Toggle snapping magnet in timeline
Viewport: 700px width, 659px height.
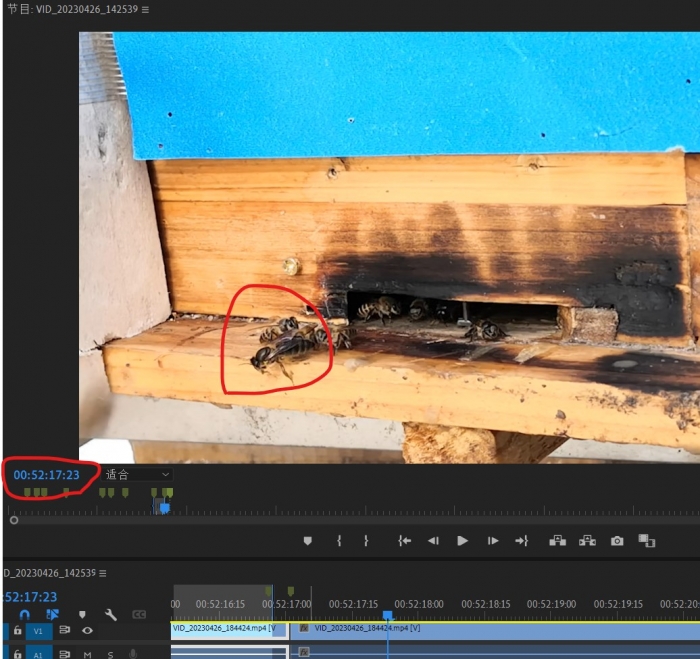pos(25,615)
